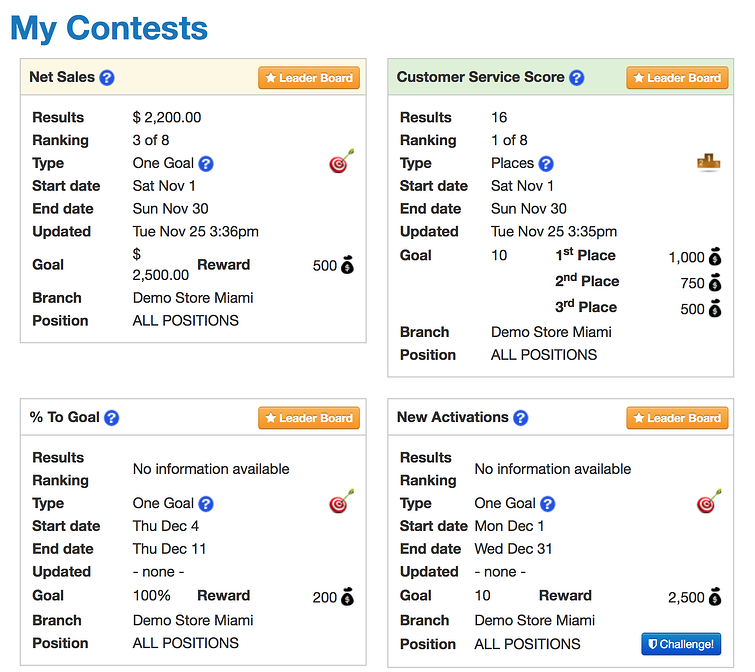Viewport: 755px width, 672px height.
Task: Click podium icon in Customer Service Score card
Action: click(708, 162)
